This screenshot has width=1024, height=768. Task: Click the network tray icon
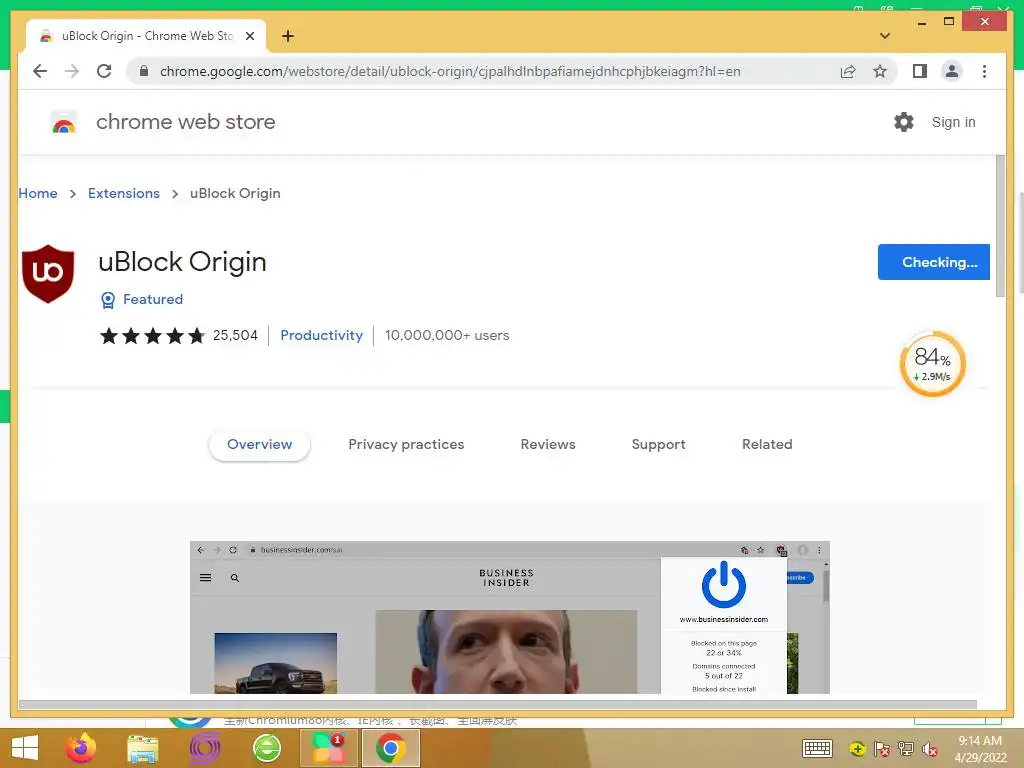pos(906,749)
